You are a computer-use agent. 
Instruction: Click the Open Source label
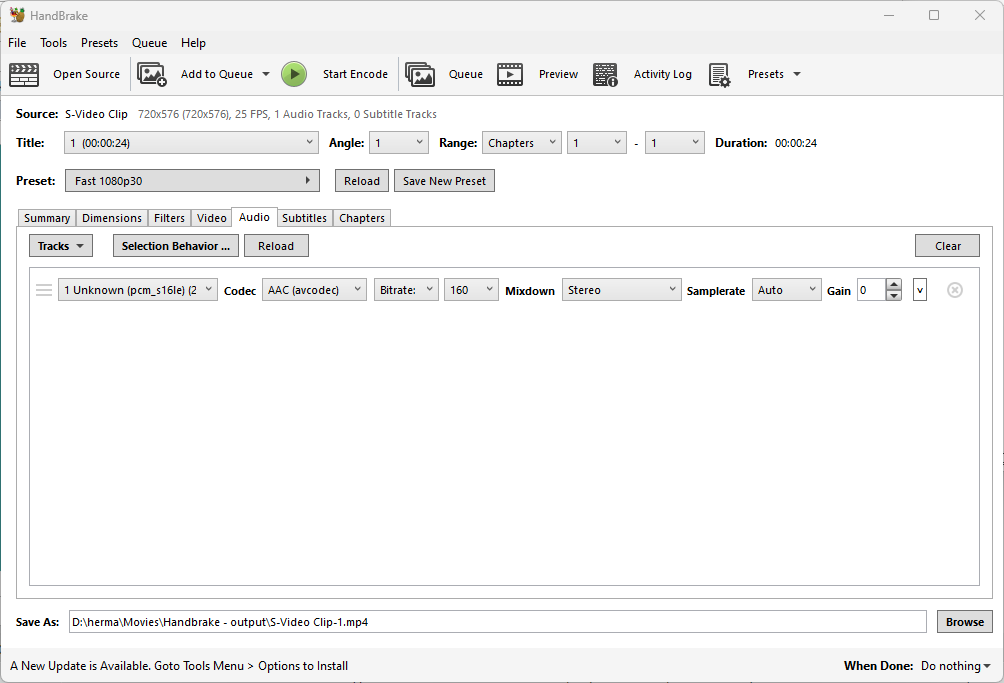point(86,74)
